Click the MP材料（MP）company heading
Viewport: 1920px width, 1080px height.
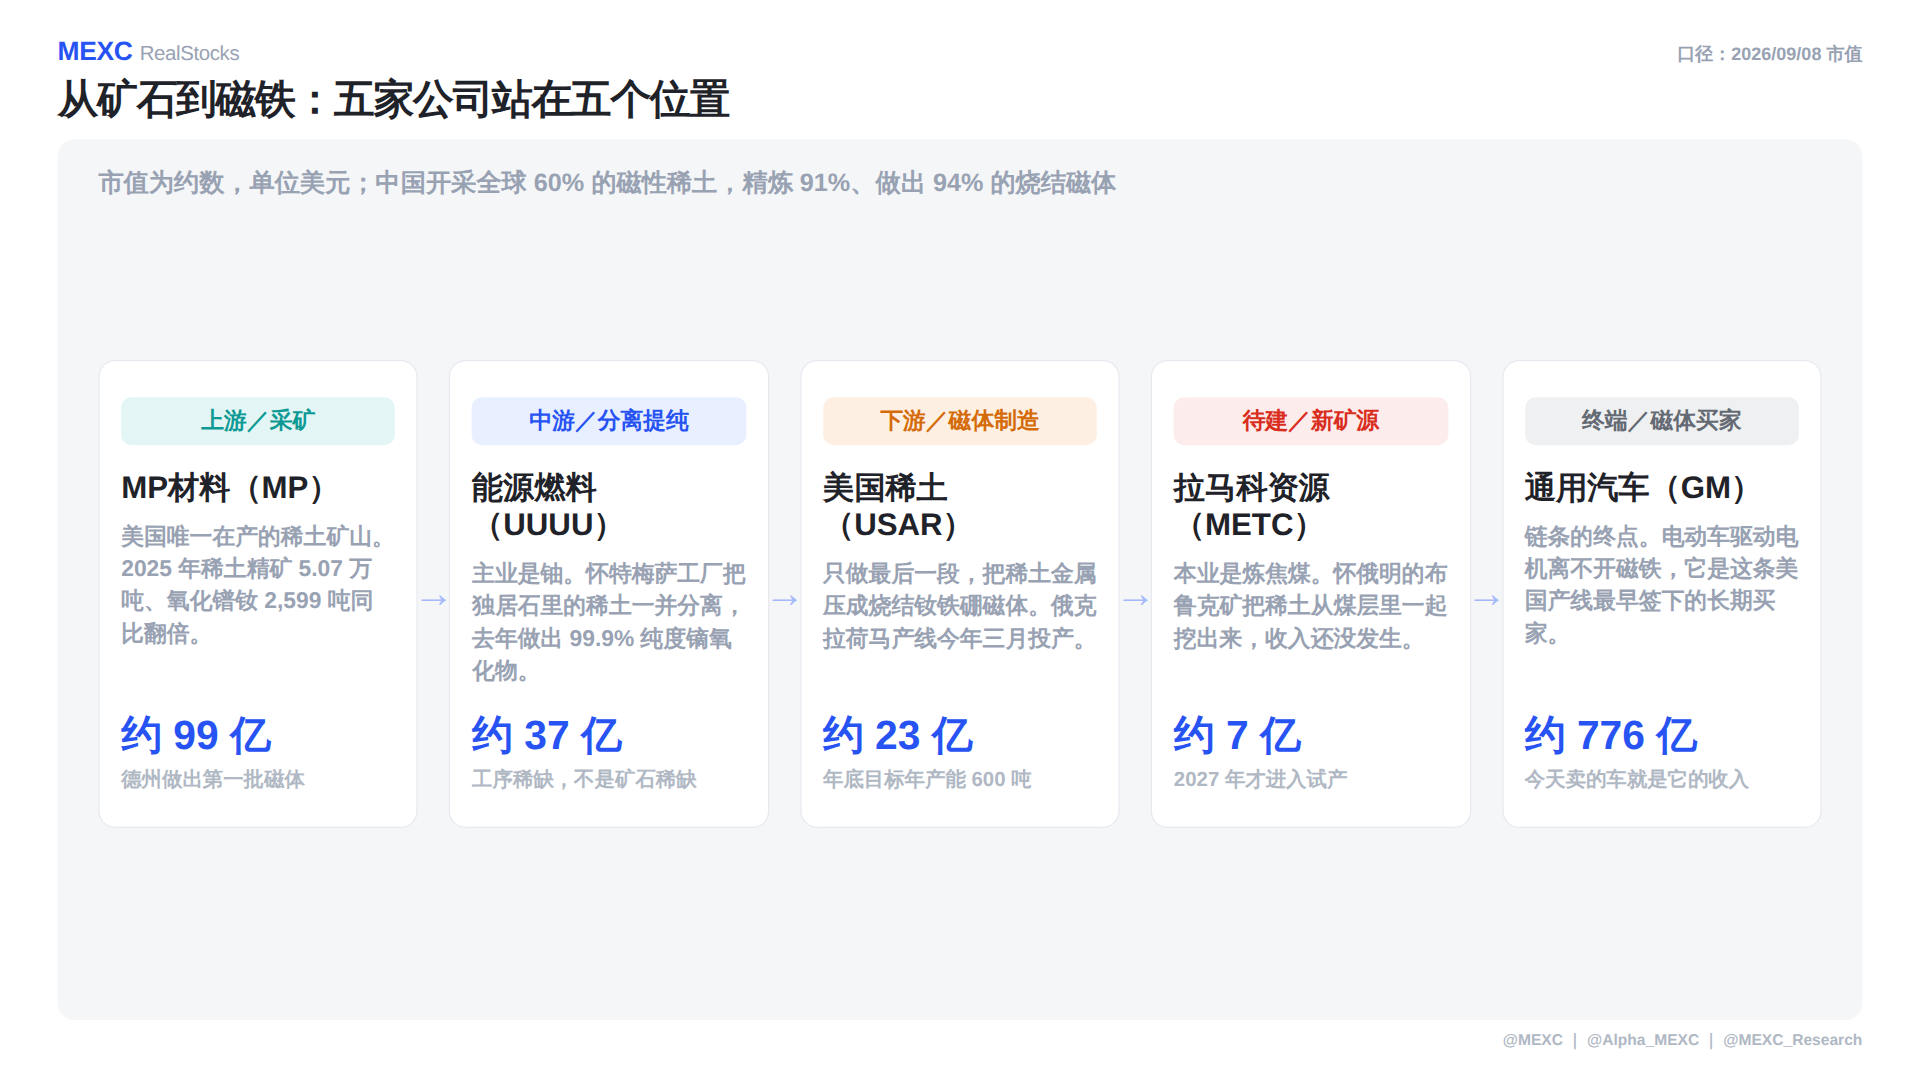coord(224,488)
